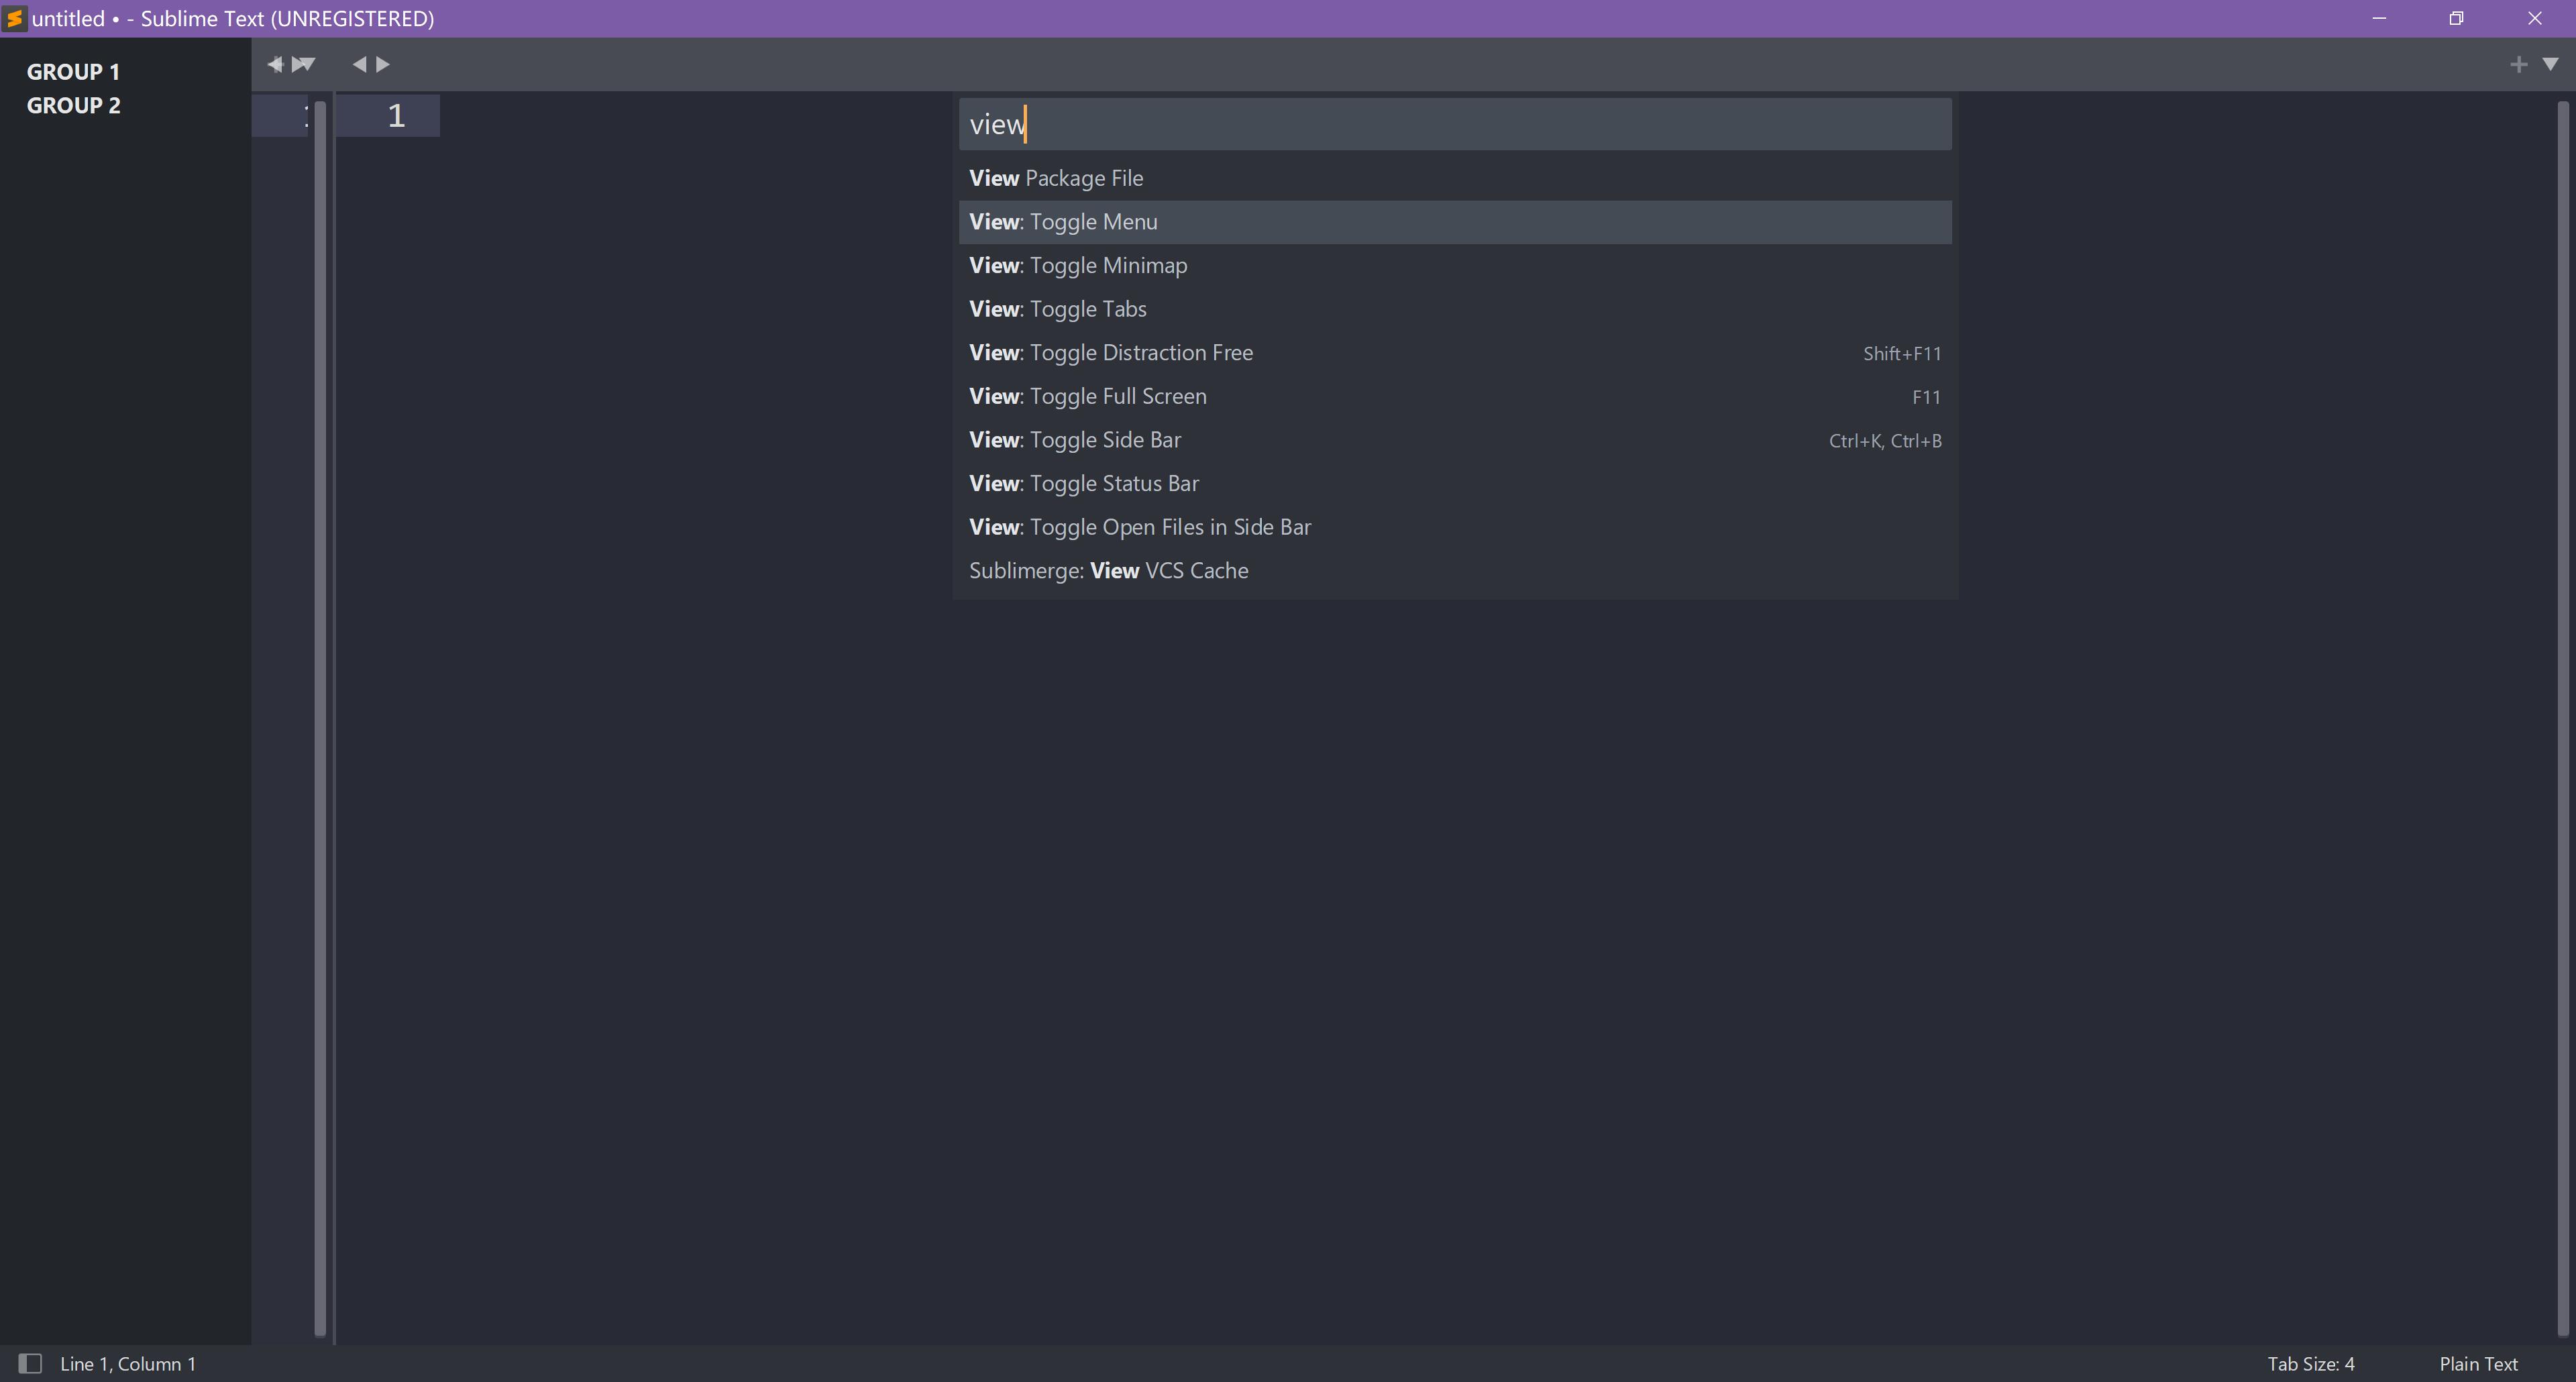Viewport: 2576px width, 1382px height.
Task: Open the Tab Size: 4 menu
Action: (2310, 1364)
